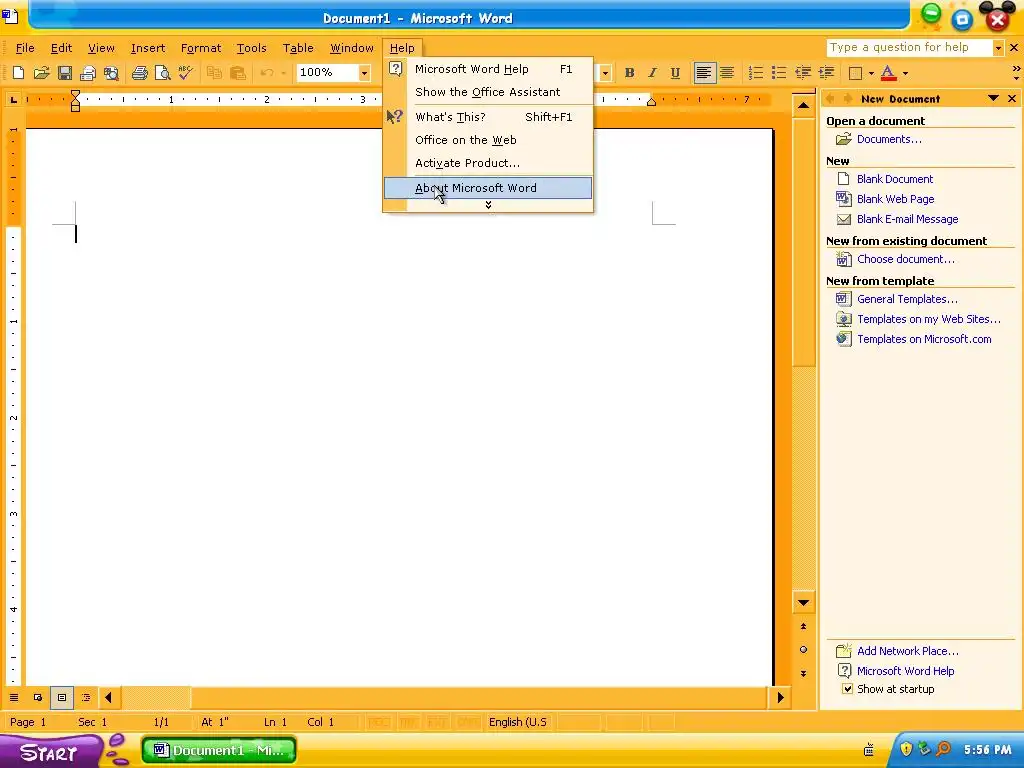1024x768 pixels.
Task: Print the document using printer icon
Action: coord(139,73)
